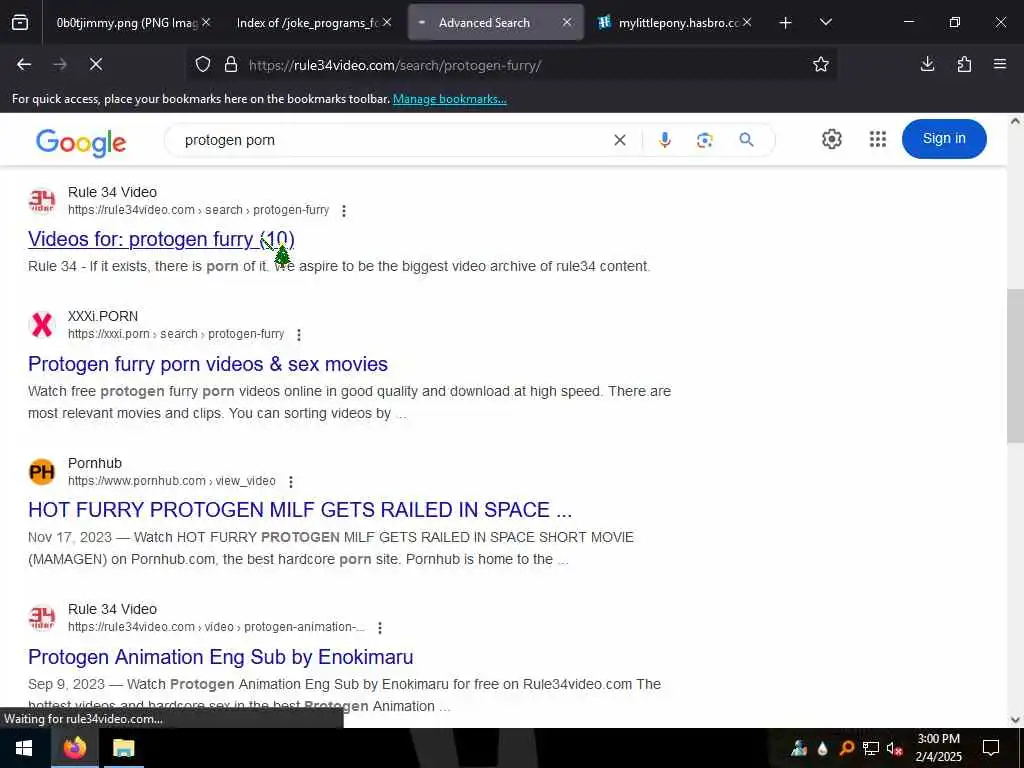Open a new tab with plus button
The width and height of the screenshot is (1024, 768).
(786, 23)
